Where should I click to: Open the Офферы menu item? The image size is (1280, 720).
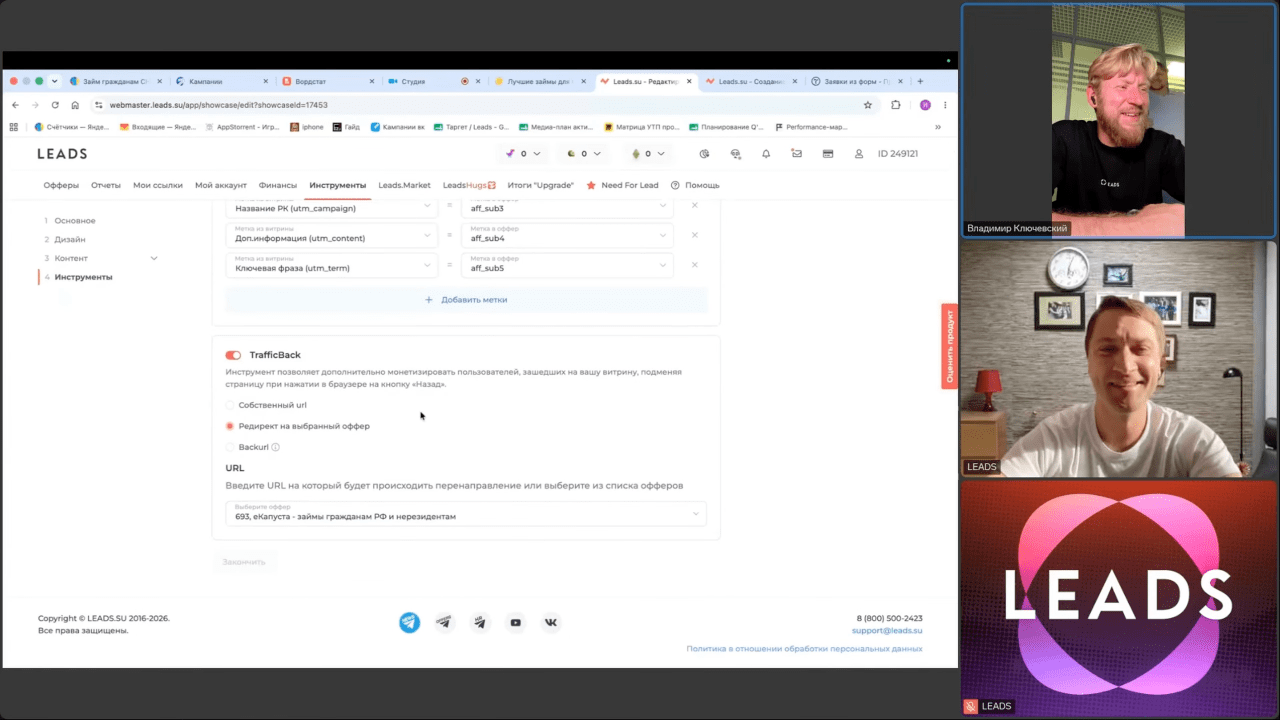click(x=61, y=185)
